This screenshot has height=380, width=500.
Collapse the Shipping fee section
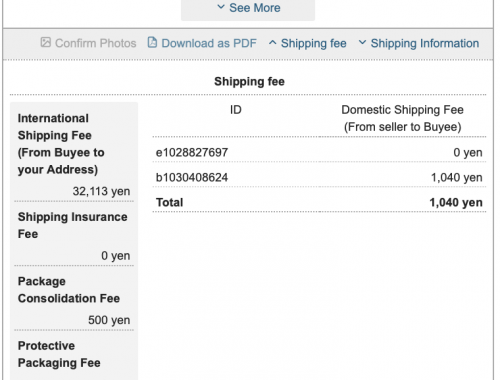[x=307, y=43]
